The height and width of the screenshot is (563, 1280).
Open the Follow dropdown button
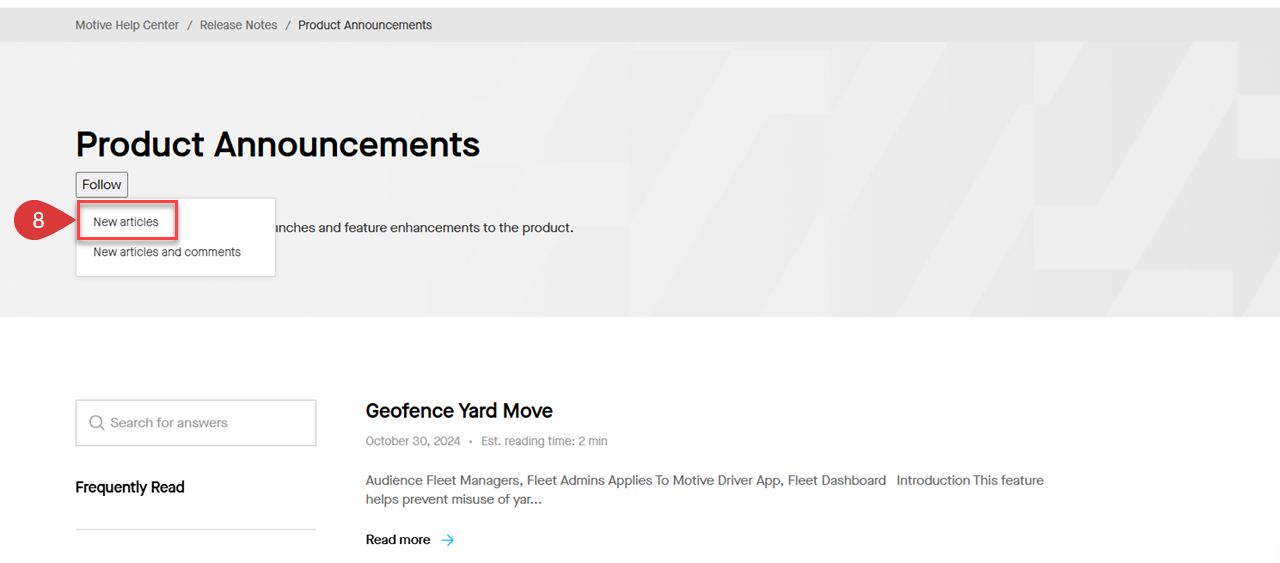point(102,184)
